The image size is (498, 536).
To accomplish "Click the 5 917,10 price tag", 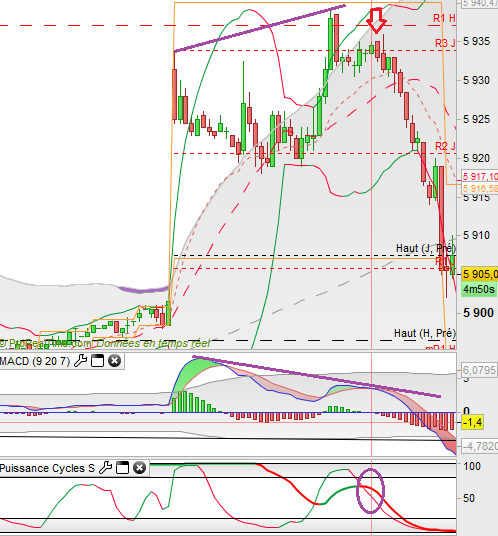I will tap(480, 177).
